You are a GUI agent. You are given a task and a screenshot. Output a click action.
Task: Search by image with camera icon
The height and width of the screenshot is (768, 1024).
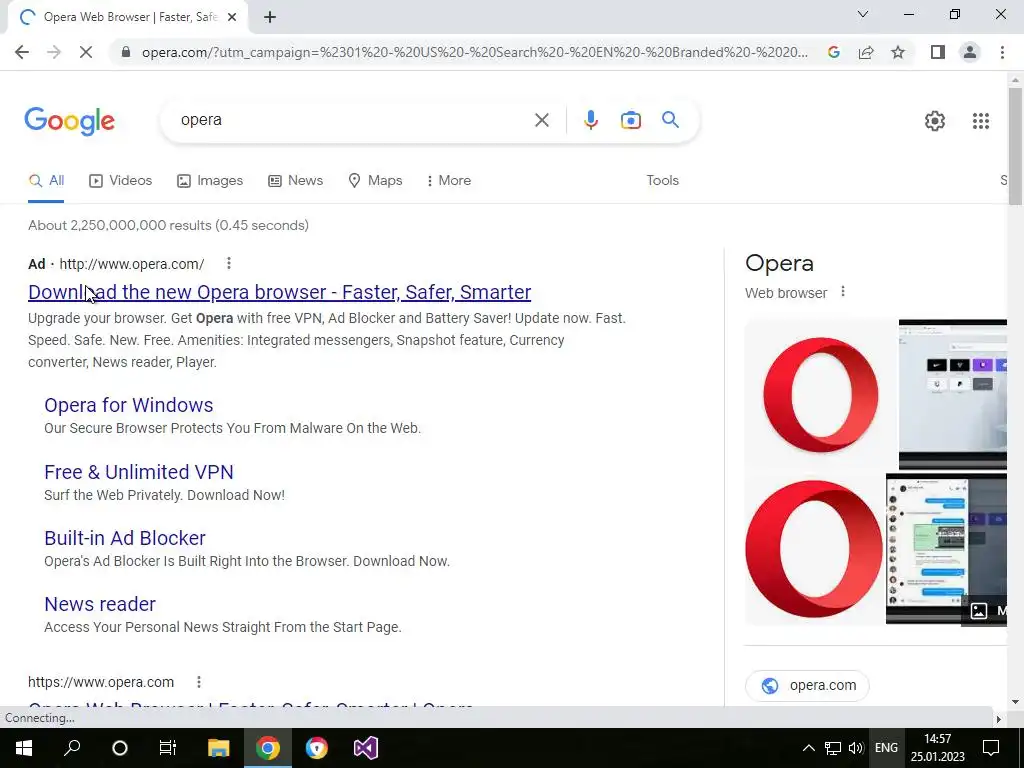point(630,120)
